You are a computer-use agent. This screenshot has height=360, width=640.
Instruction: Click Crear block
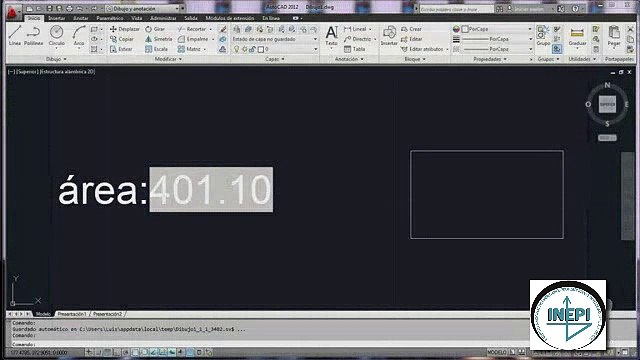tap(411, 29)
